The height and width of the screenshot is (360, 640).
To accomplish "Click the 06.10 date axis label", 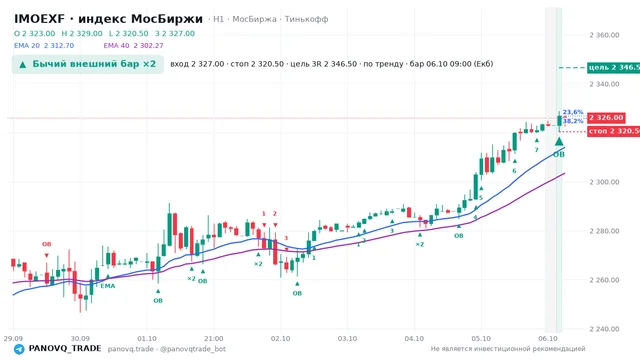I will click(548, 339).
